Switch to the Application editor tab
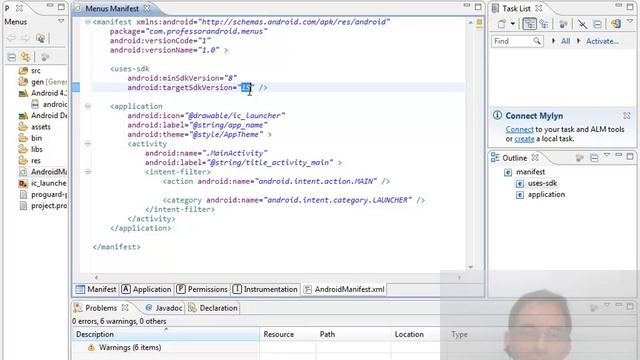This screenshot has width=640, height=360. coord(147,289)
